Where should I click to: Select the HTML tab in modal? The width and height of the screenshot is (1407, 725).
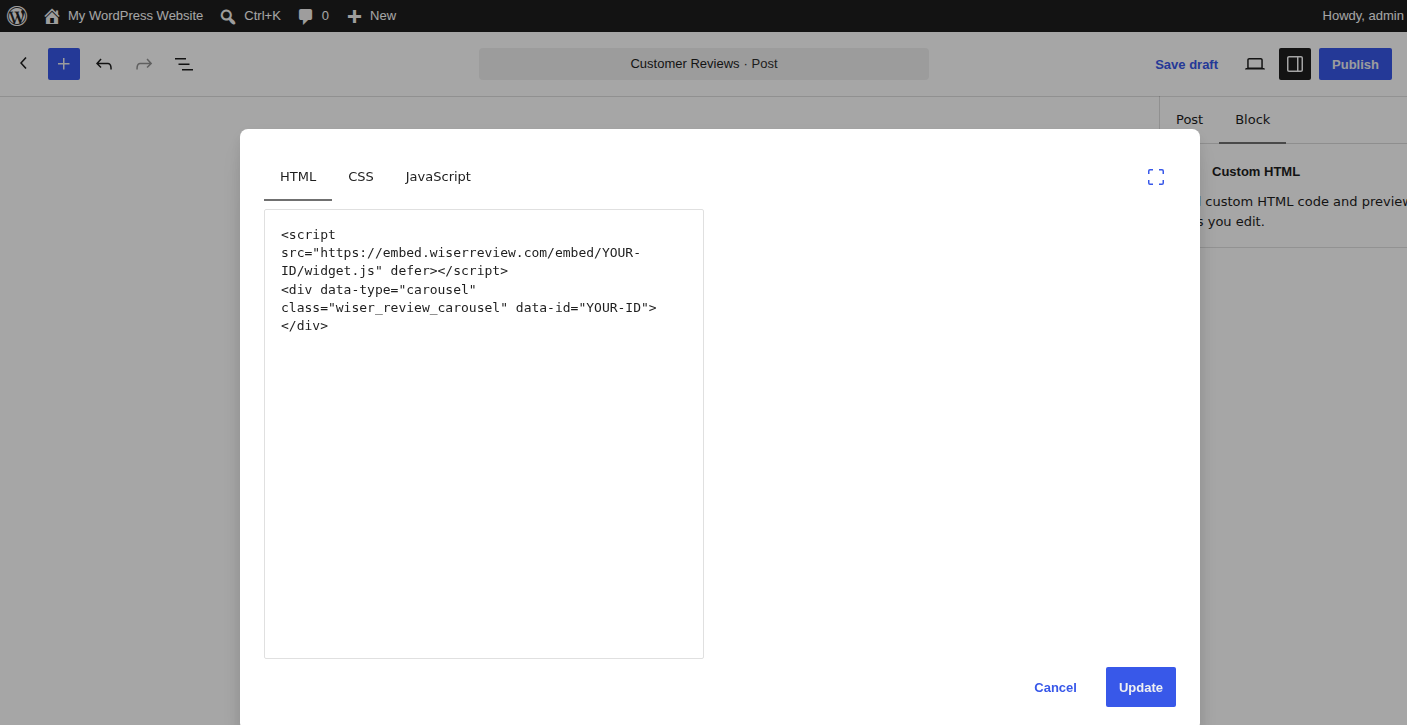pyautogui.click(x=298, y=177)
